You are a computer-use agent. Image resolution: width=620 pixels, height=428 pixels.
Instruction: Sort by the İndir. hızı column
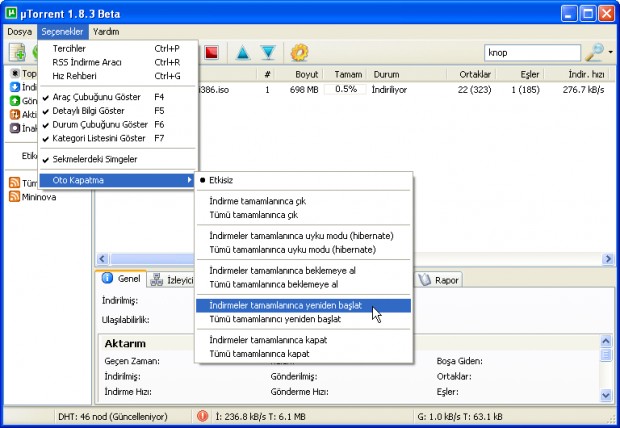pos(577,74)
